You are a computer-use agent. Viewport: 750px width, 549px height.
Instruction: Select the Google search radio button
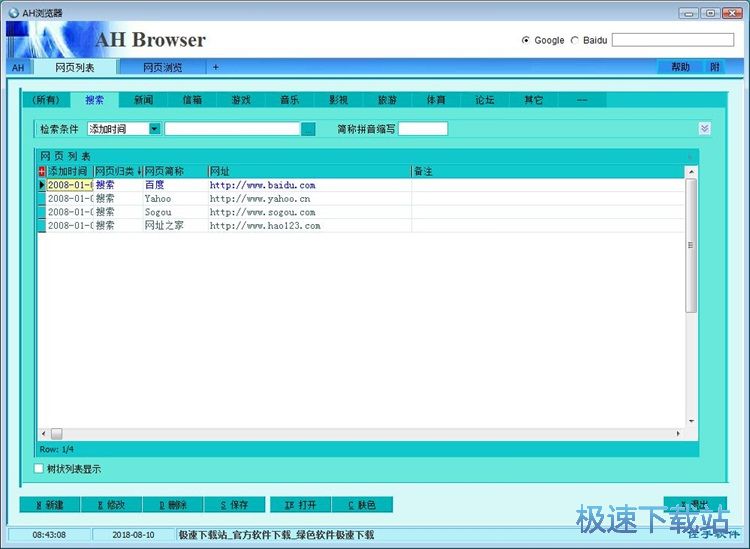525,40
